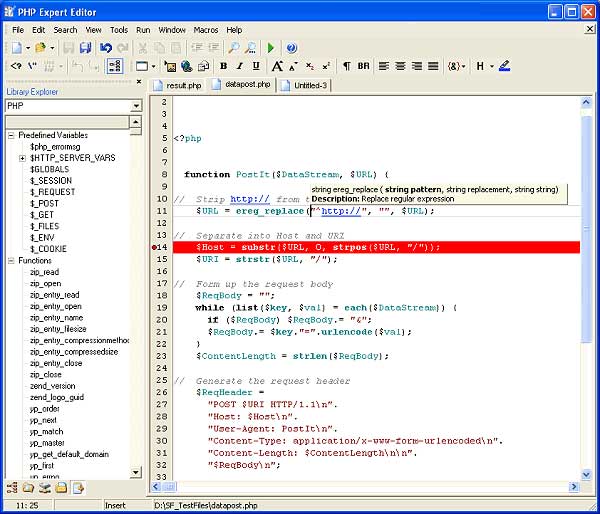This screenshot has width=600, height=514.
Task: Insert BR line break tag
Action: coord(364,66)
